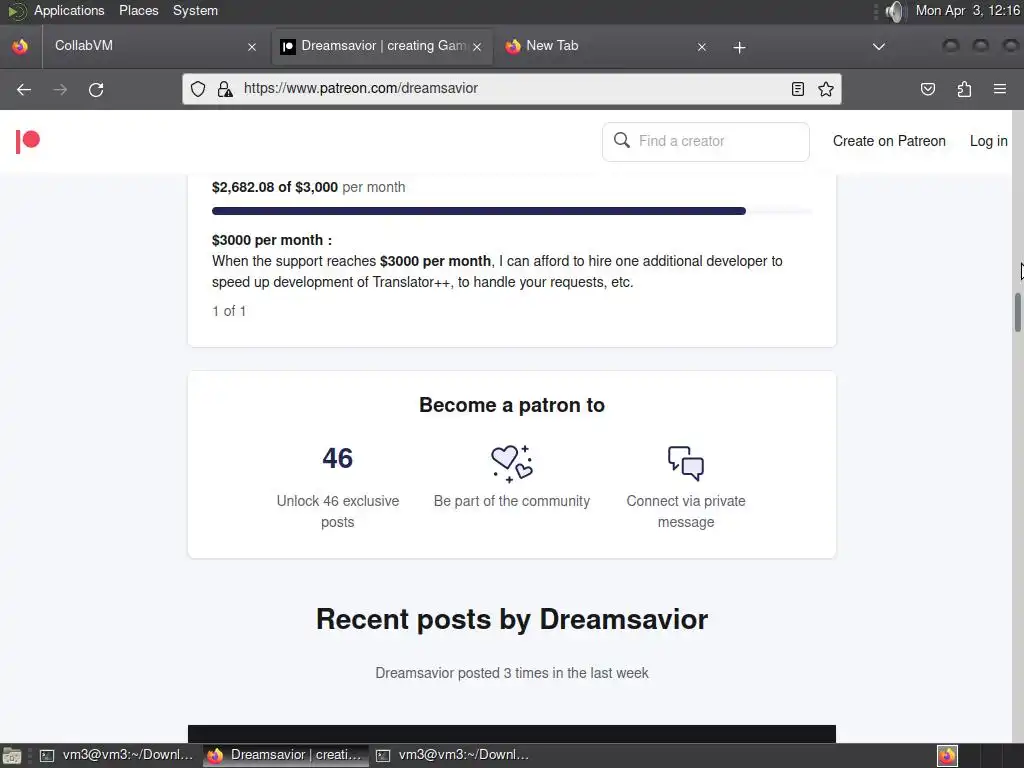Click the hearts community icon

click(x=512, y=464)
